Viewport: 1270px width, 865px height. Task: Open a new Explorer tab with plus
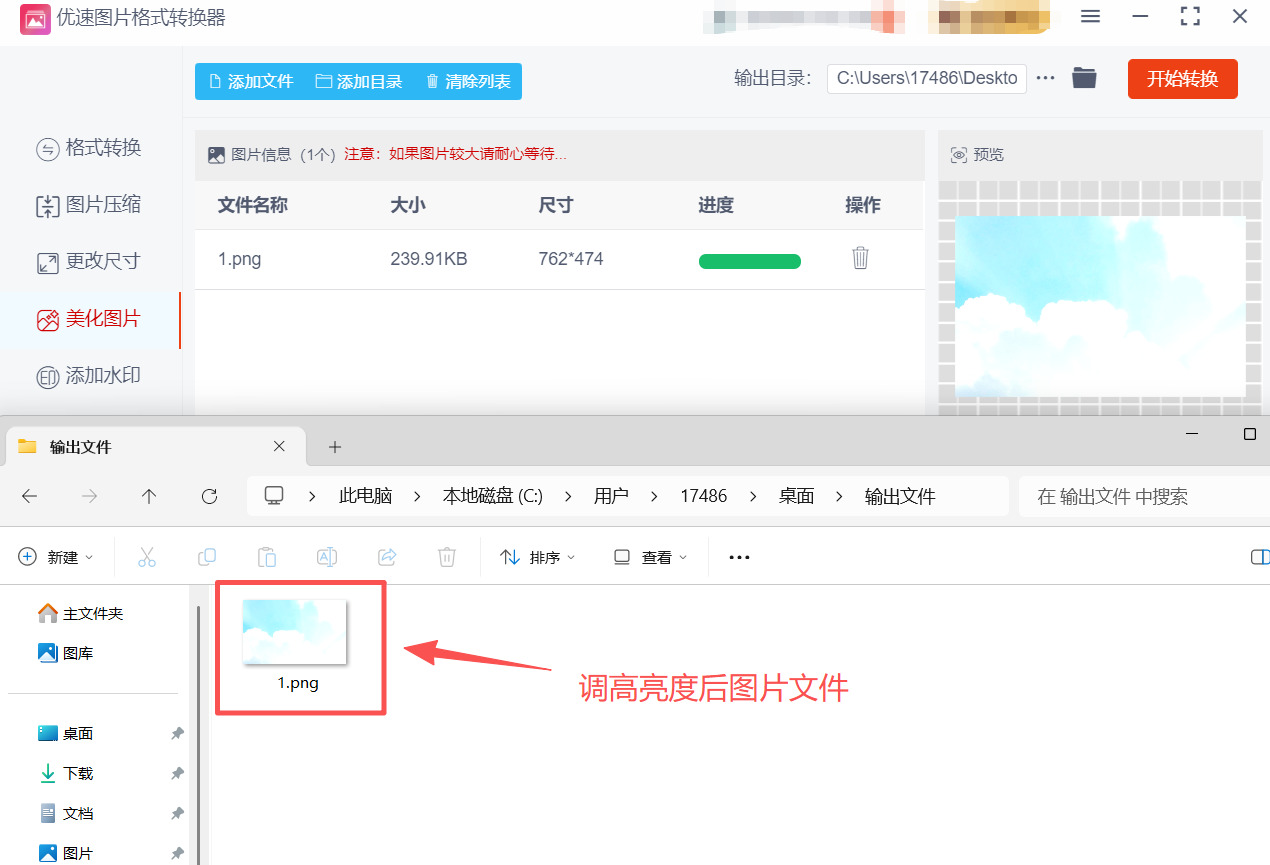(335, 447)
